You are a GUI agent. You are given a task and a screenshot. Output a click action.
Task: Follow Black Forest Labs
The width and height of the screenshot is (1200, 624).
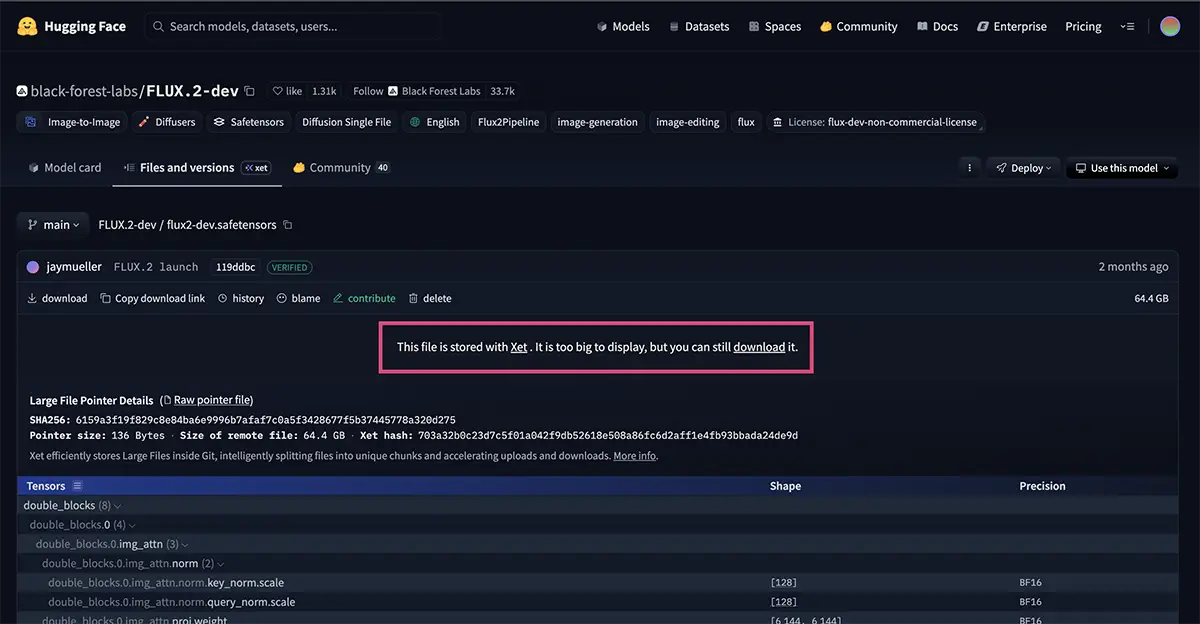click(368, 91)
